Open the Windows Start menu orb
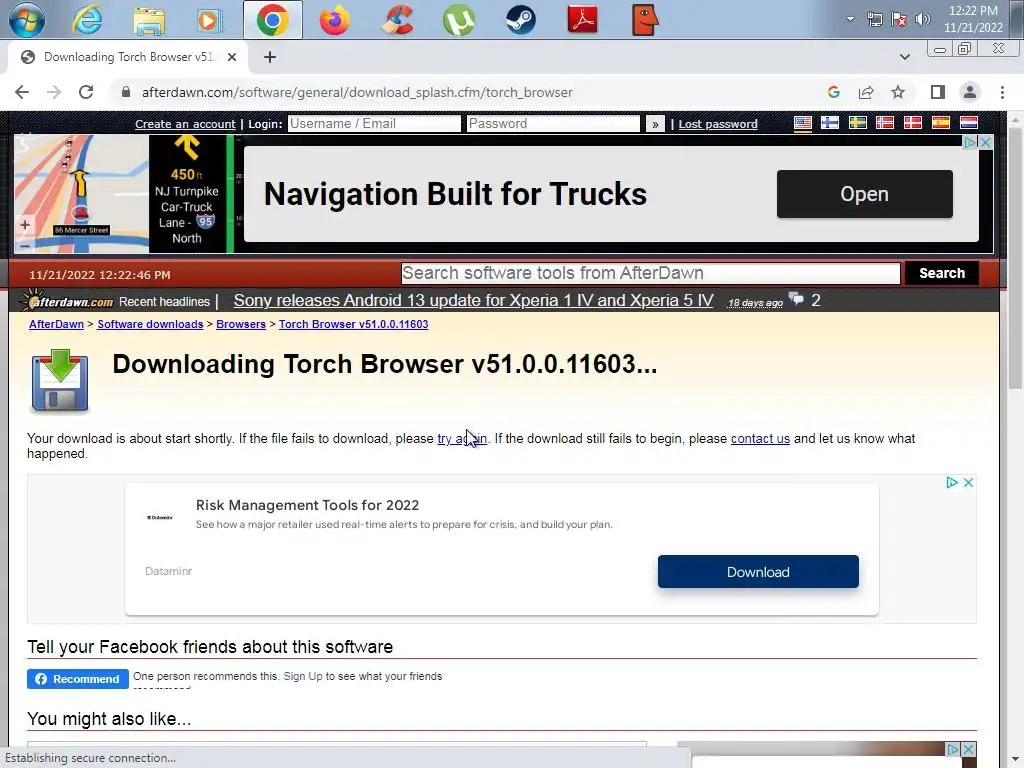The width and height of the screenshot is (1024, 768). [27, 20]
